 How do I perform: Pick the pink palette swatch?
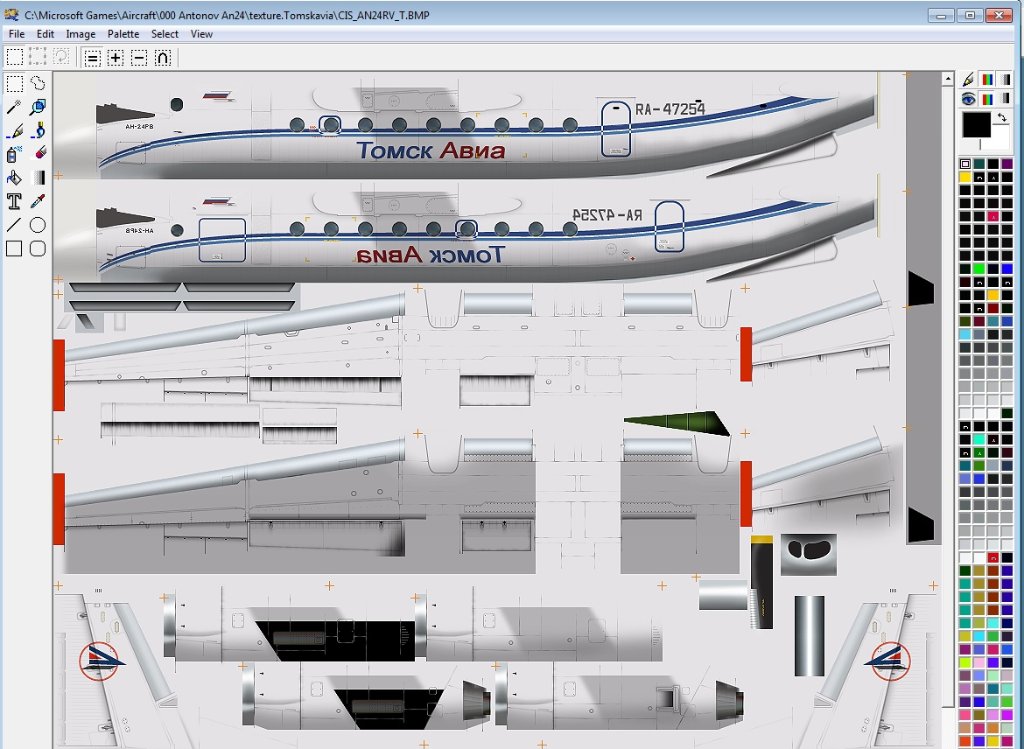(993, 216)
